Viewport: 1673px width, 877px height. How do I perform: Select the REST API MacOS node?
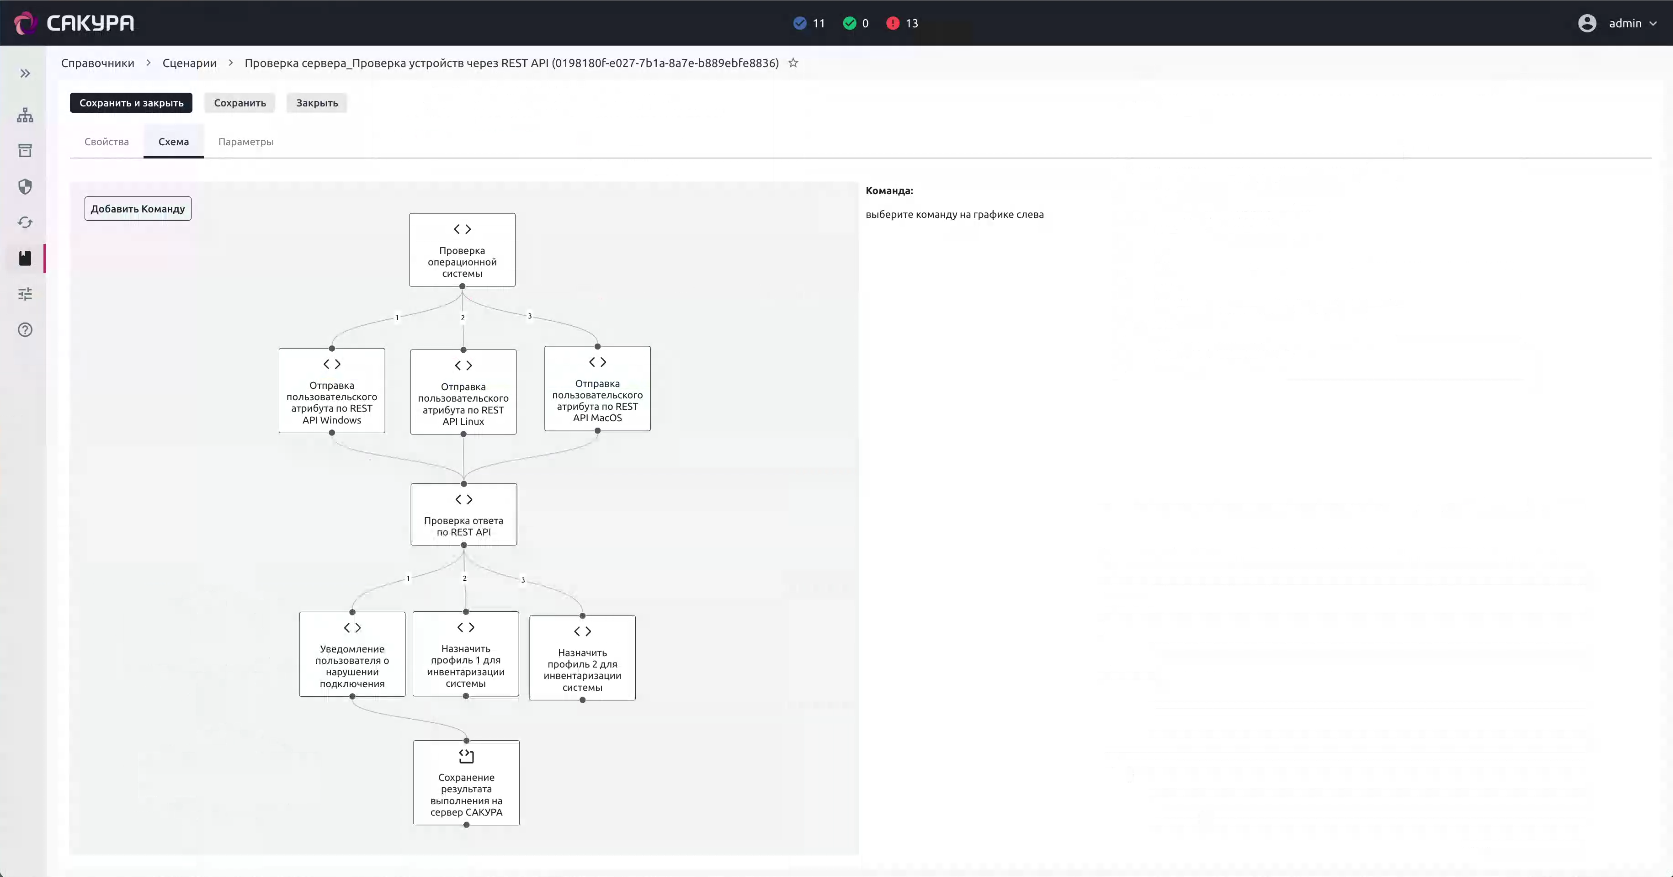597,389
